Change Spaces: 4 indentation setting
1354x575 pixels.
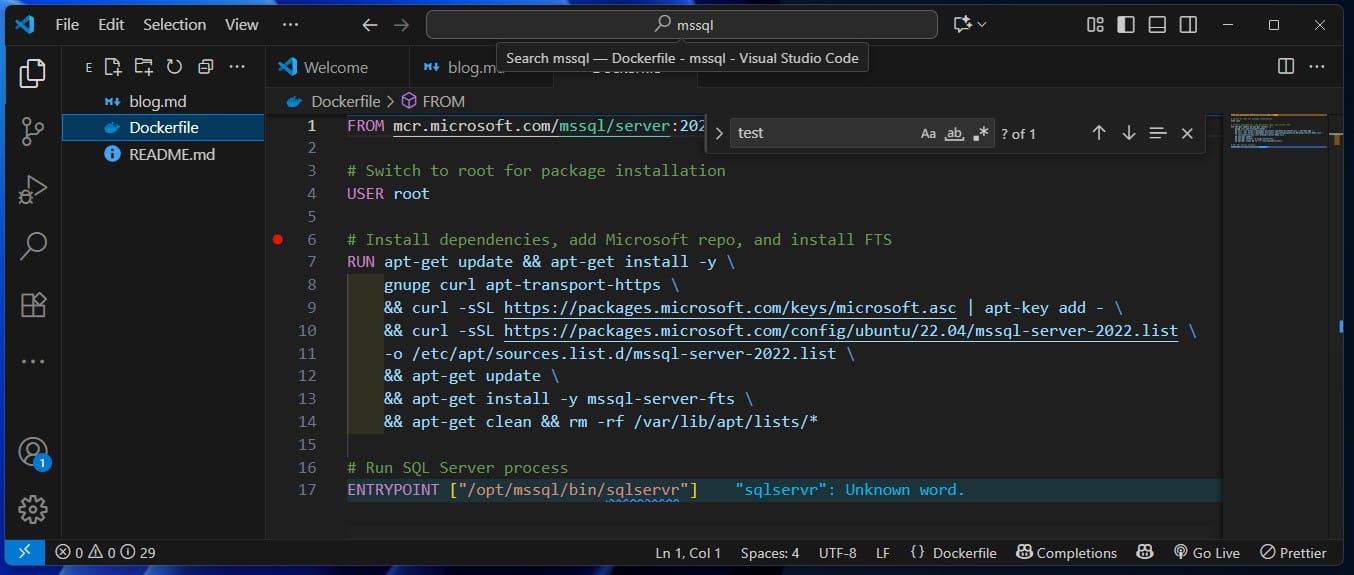pos(770,552)
